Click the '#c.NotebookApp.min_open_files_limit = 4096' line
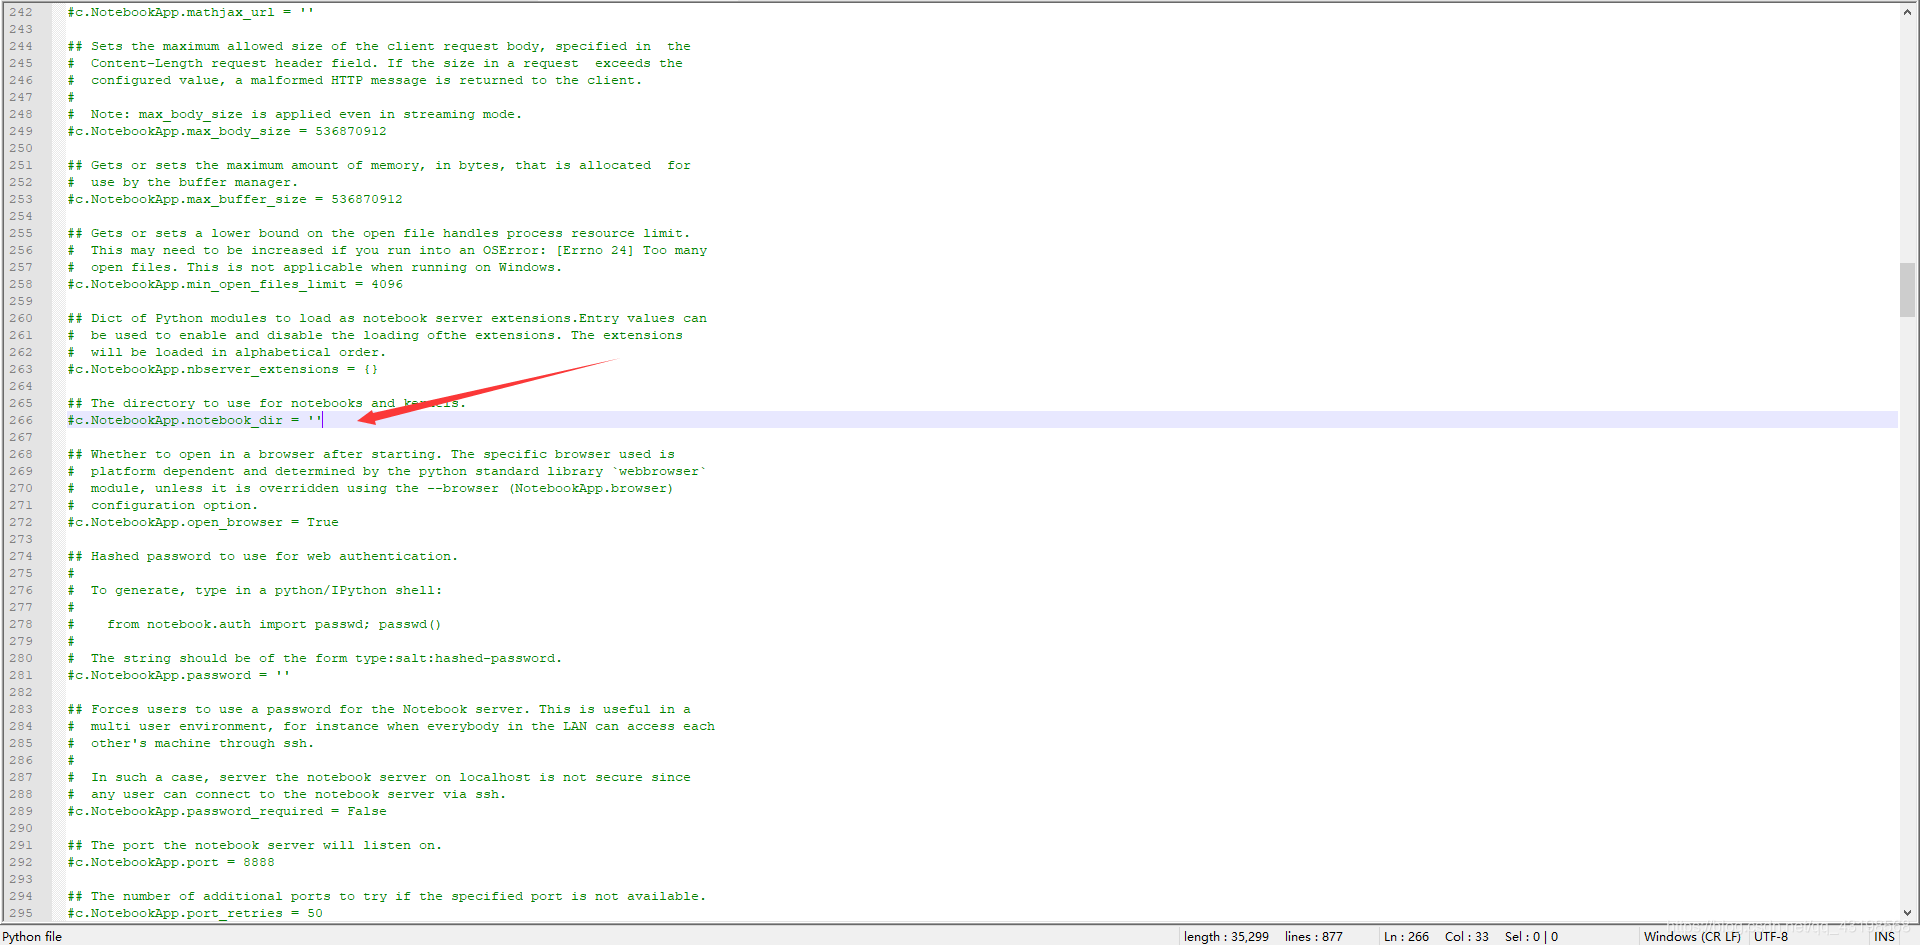1920x945 pixels. pyautogui.click(x=235, y=284)
